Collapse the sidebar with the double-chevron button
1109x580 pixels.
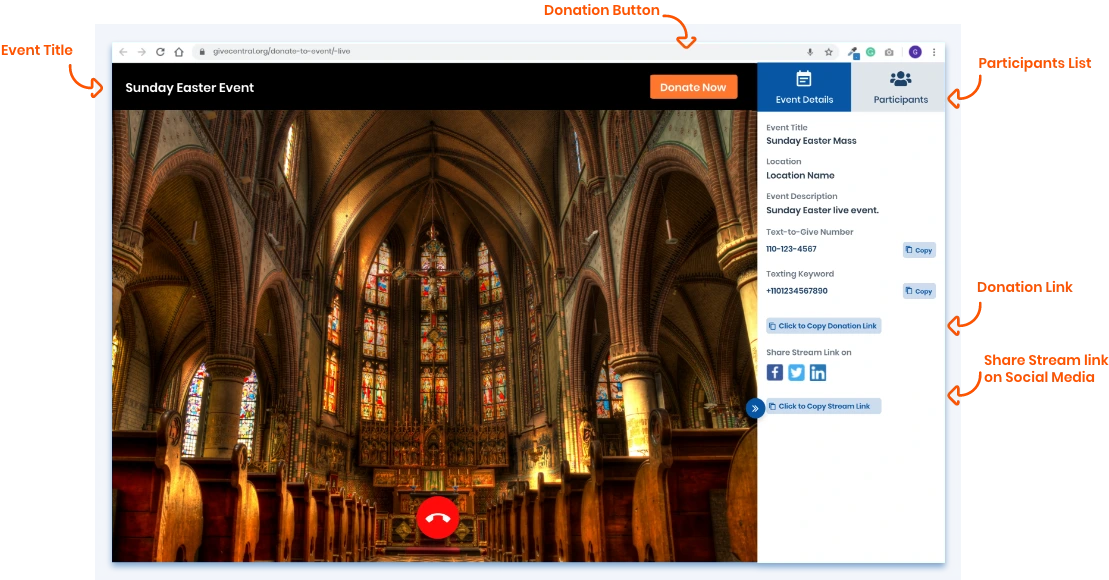[755, 408]
